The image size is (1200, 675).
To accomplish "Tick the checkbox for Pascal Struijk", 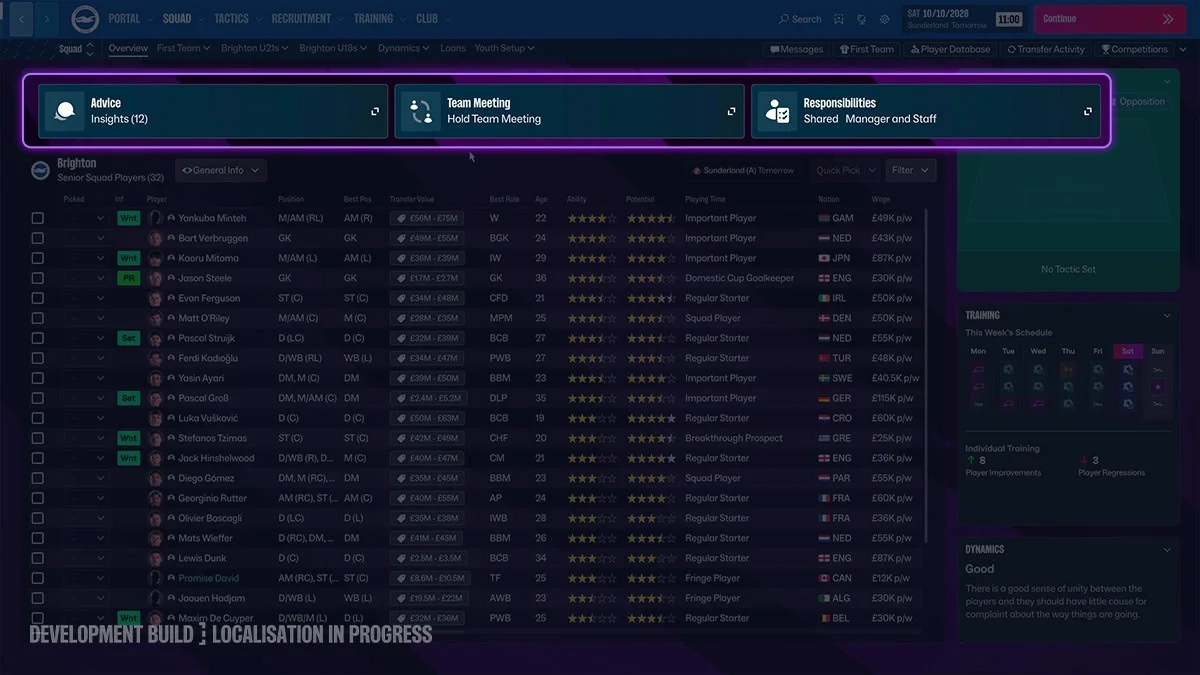I will point(38,338).
